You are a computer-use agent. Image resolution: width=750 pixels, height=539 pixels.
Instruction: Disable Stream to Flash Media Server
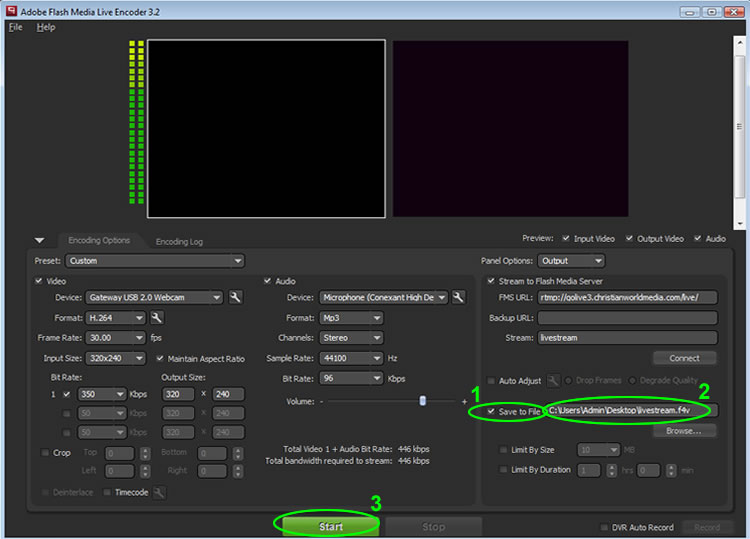coord(491,281)
